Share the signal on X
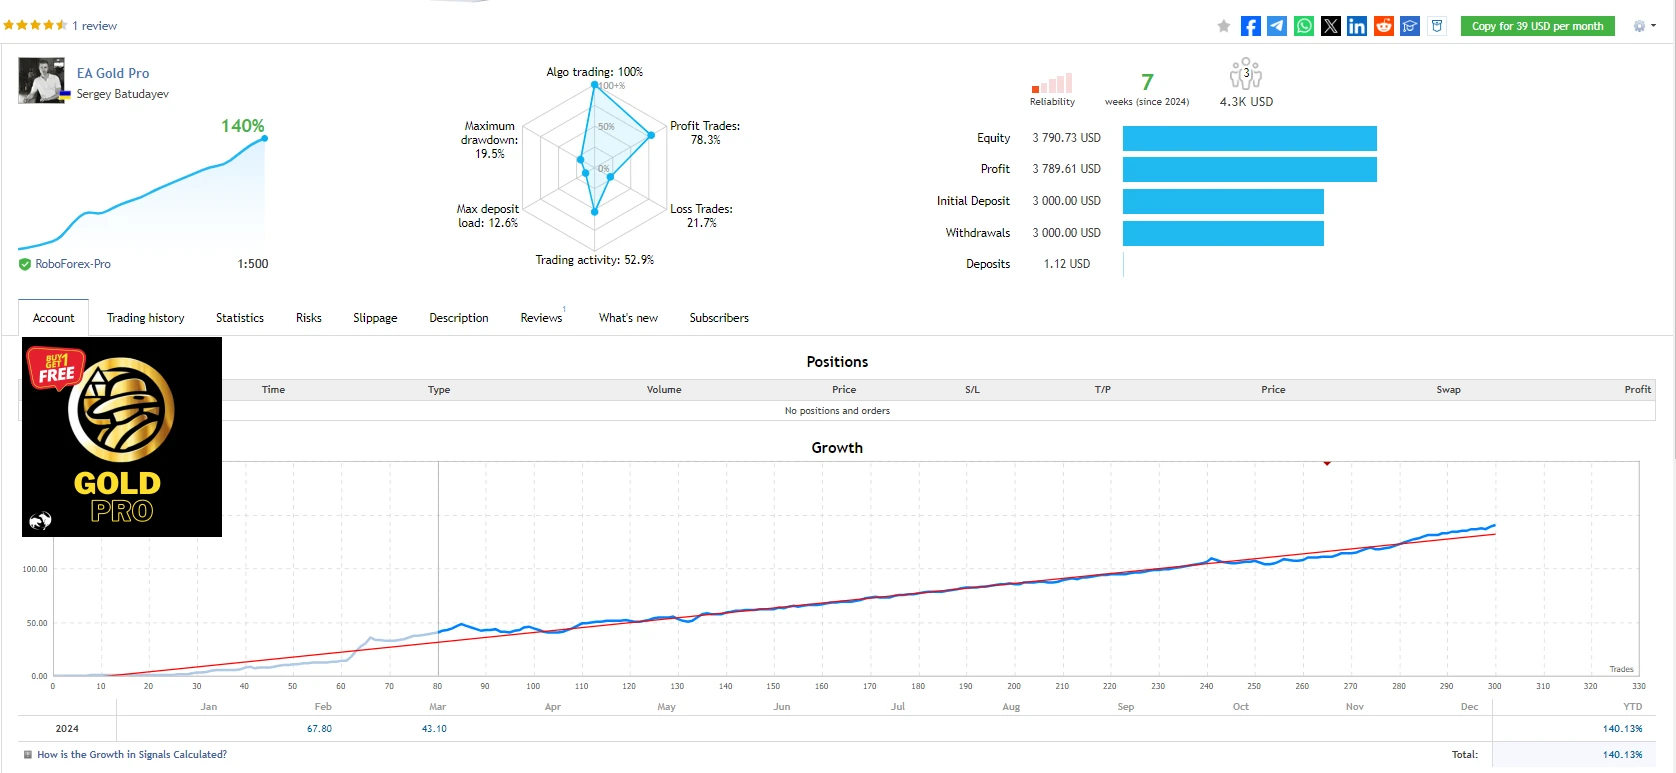The image size is (1676, 773). [1330, 26]
